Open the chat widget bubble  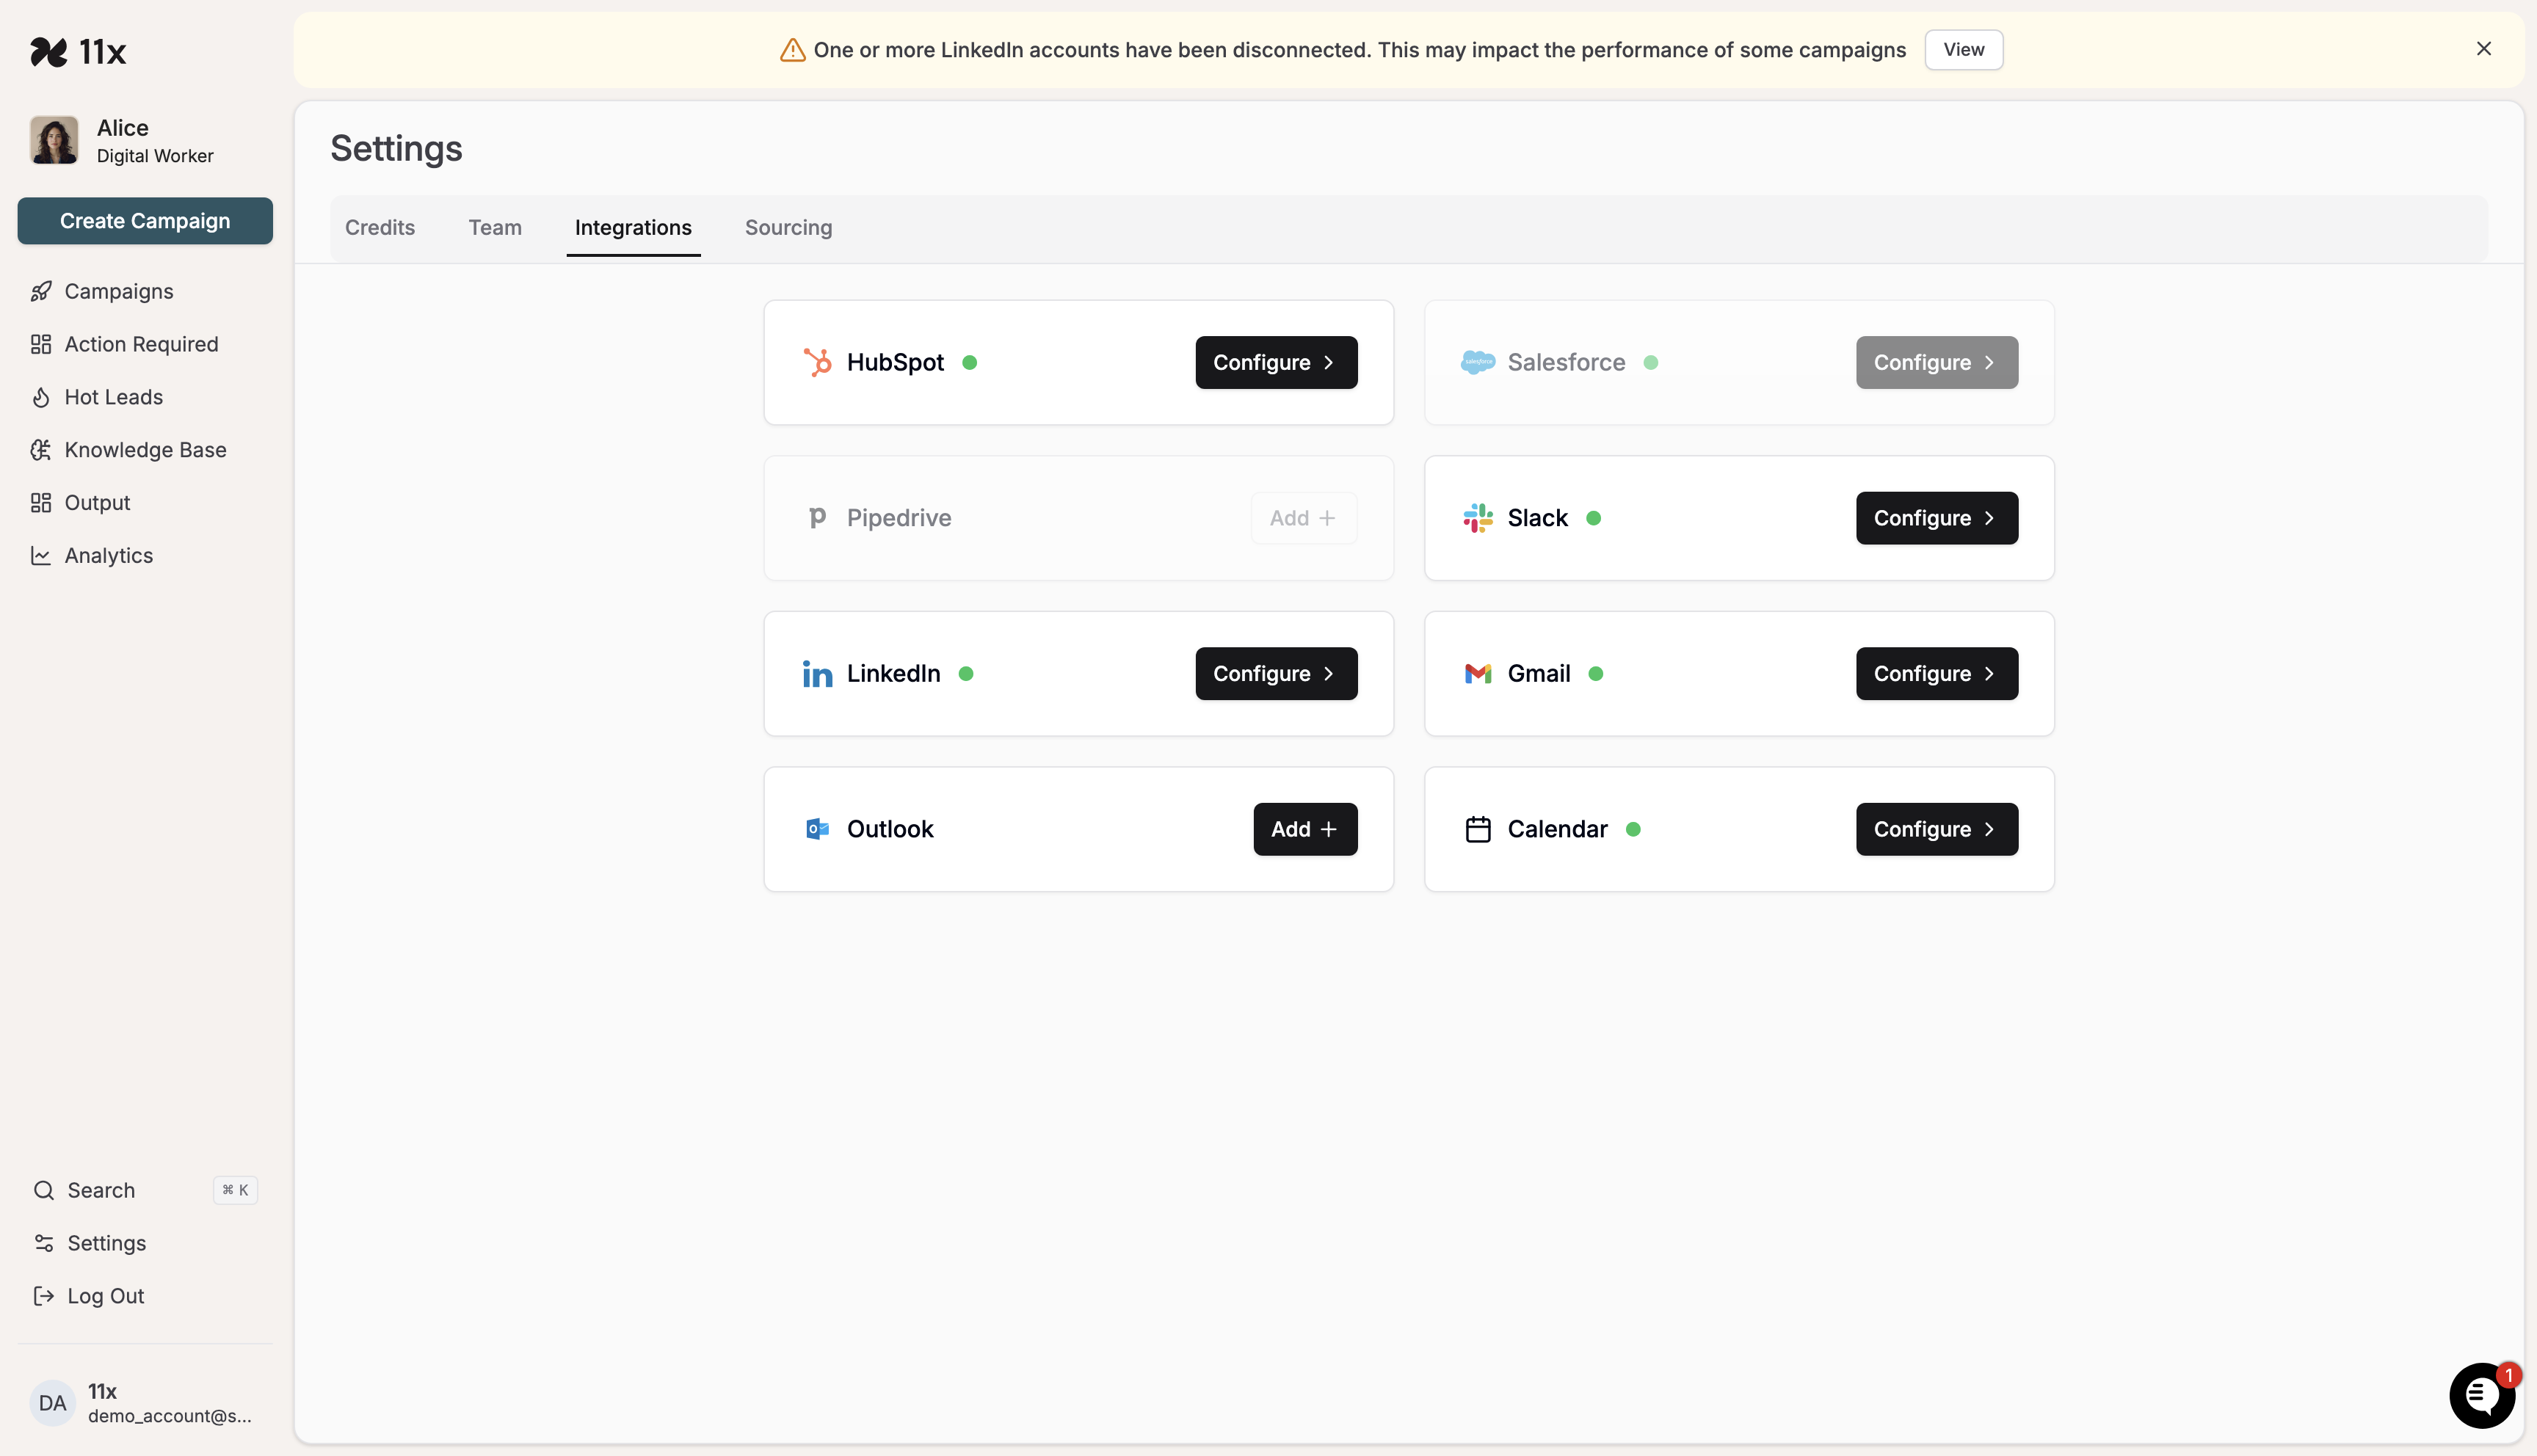pyautogui.click(x=2481, y=1395)
